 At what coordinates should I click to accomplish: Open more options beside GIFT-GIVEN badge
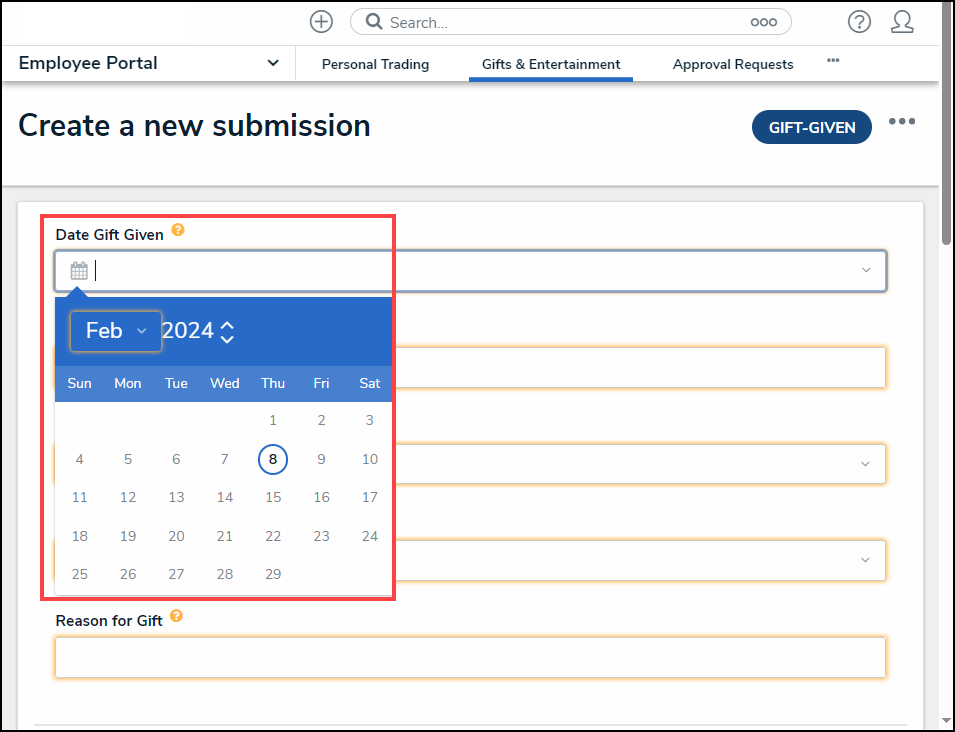tap(902, 122)
